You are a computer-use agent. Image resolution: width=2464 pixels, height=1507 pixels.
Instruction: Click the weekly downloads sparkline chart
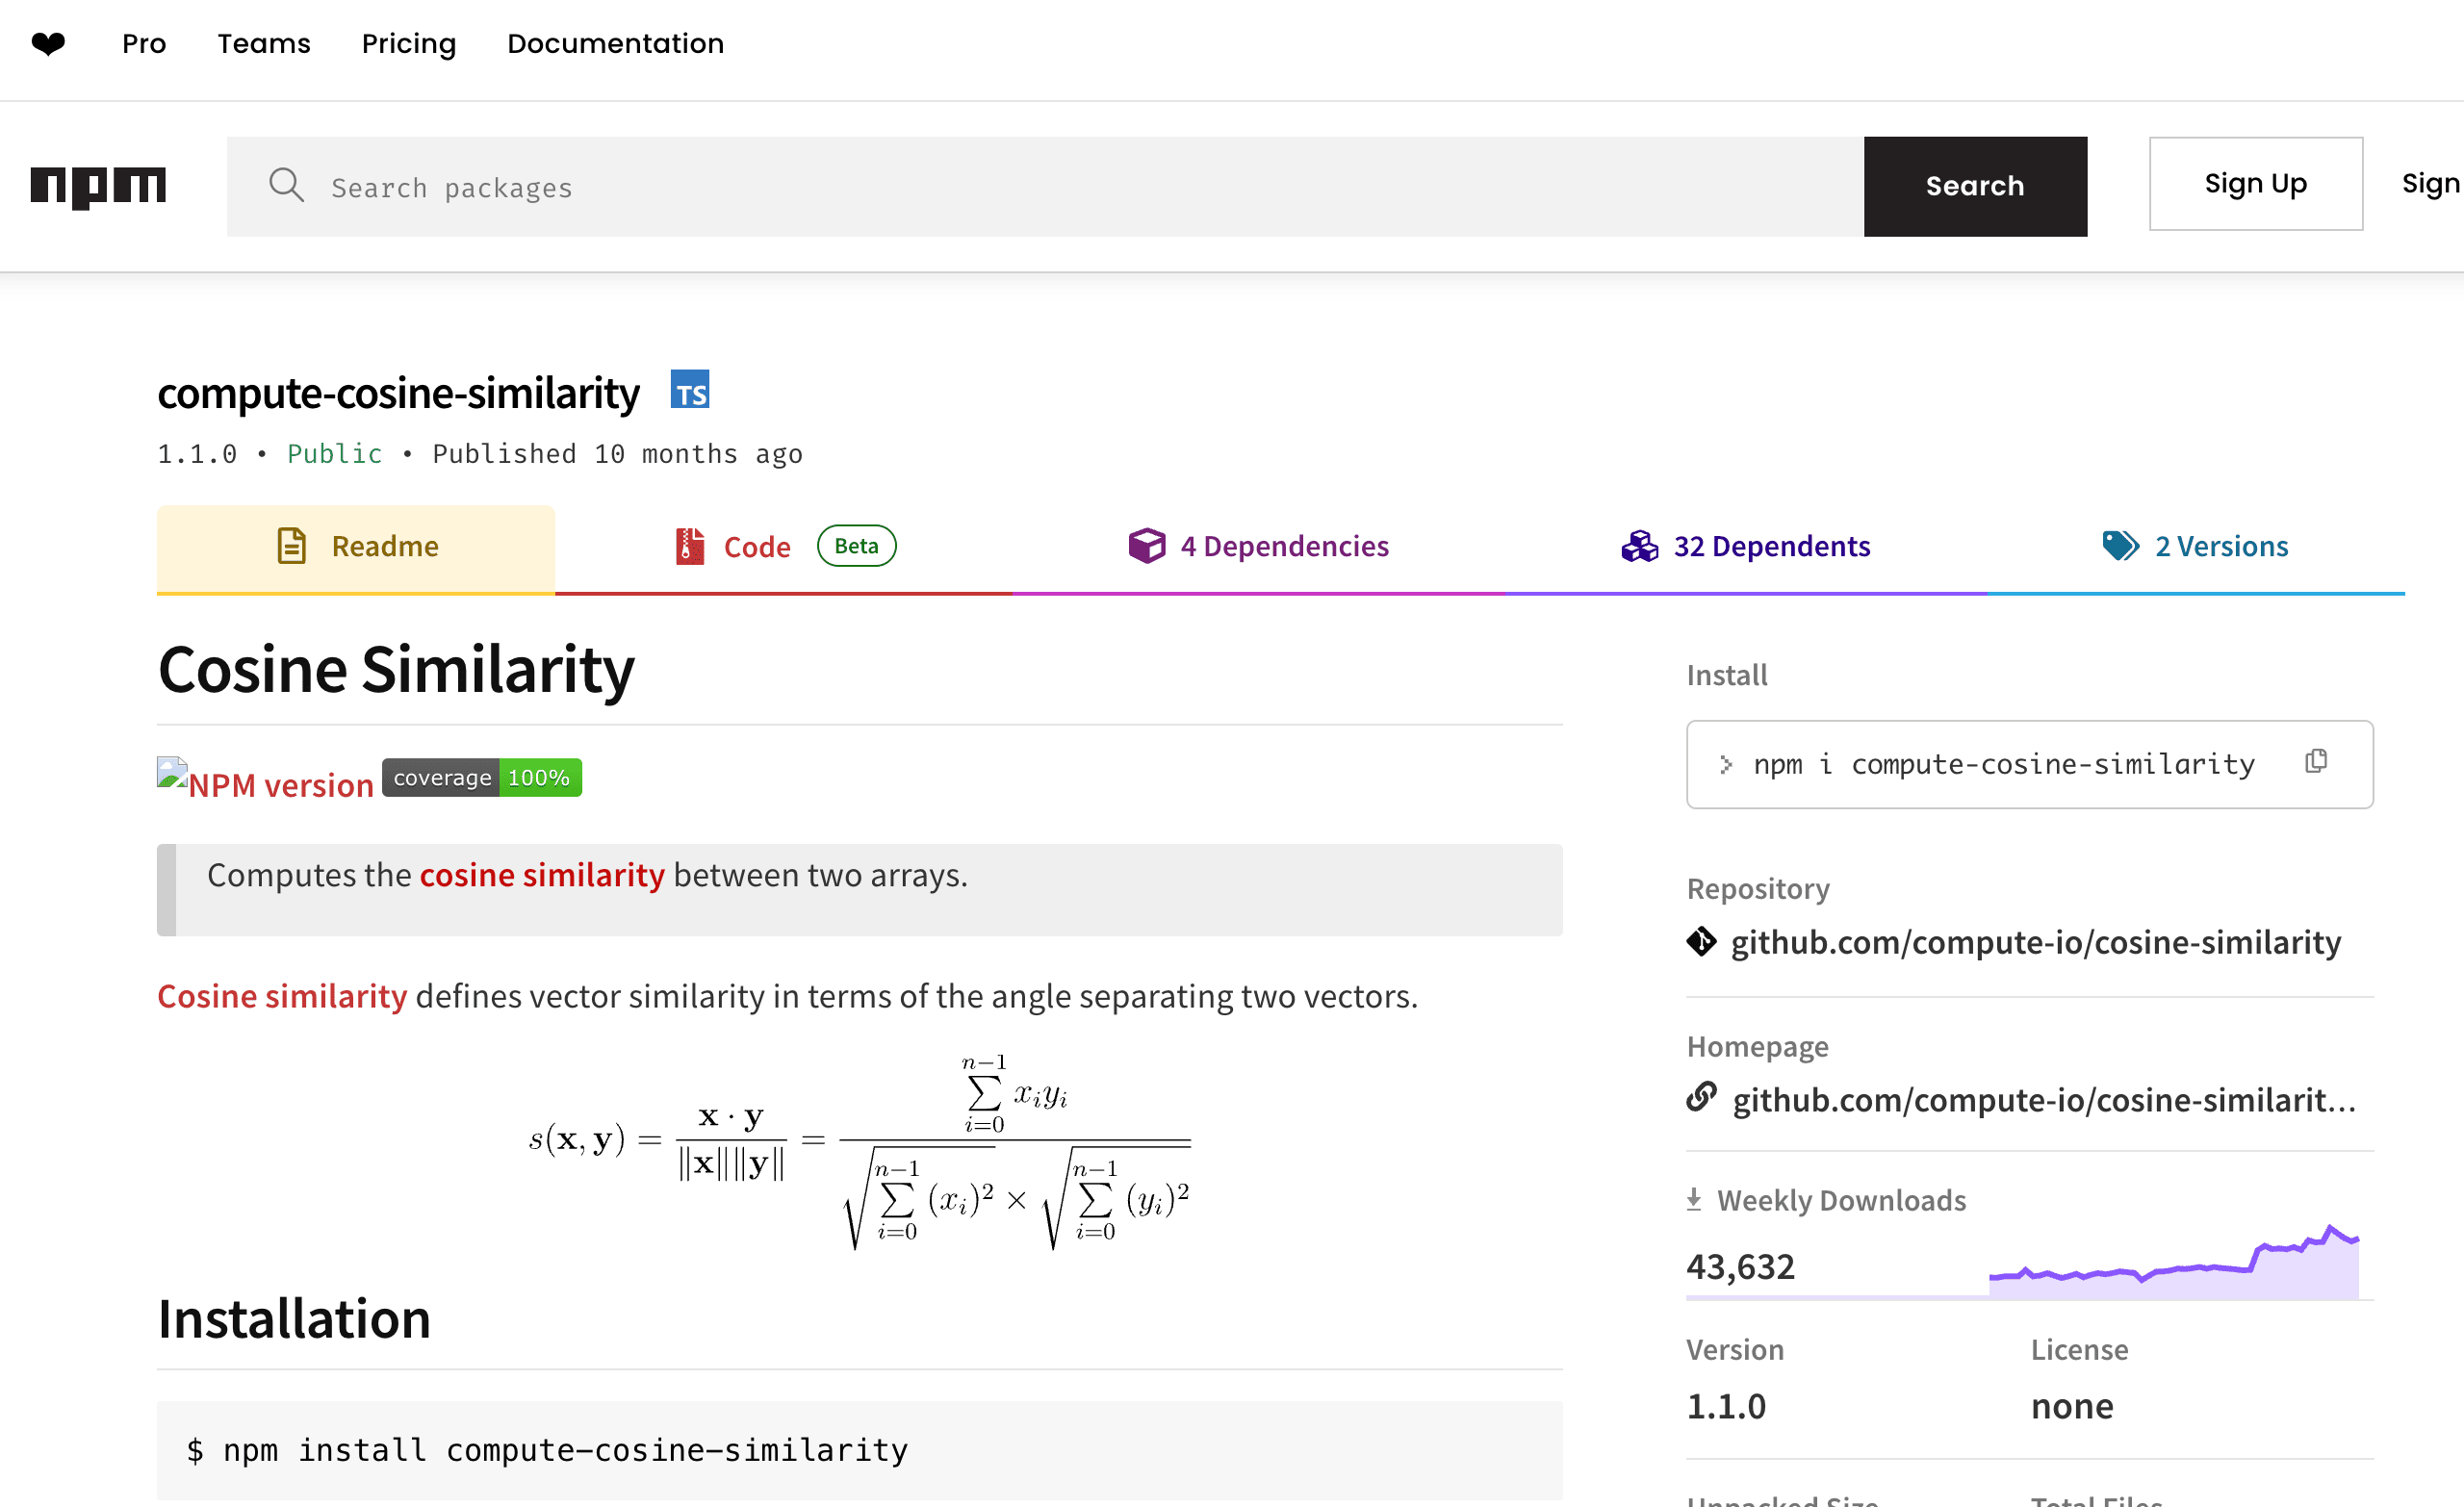point(2174,1263)
